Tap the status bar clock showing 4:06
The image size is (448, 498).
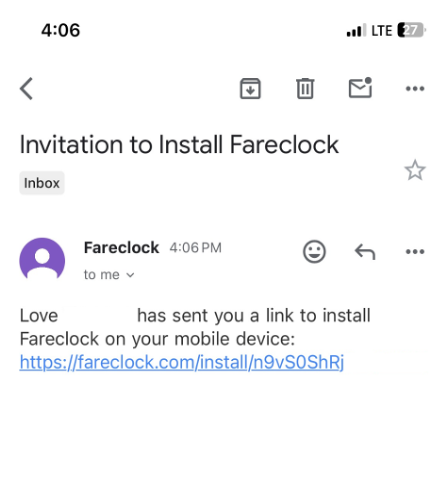click(61, 30)
